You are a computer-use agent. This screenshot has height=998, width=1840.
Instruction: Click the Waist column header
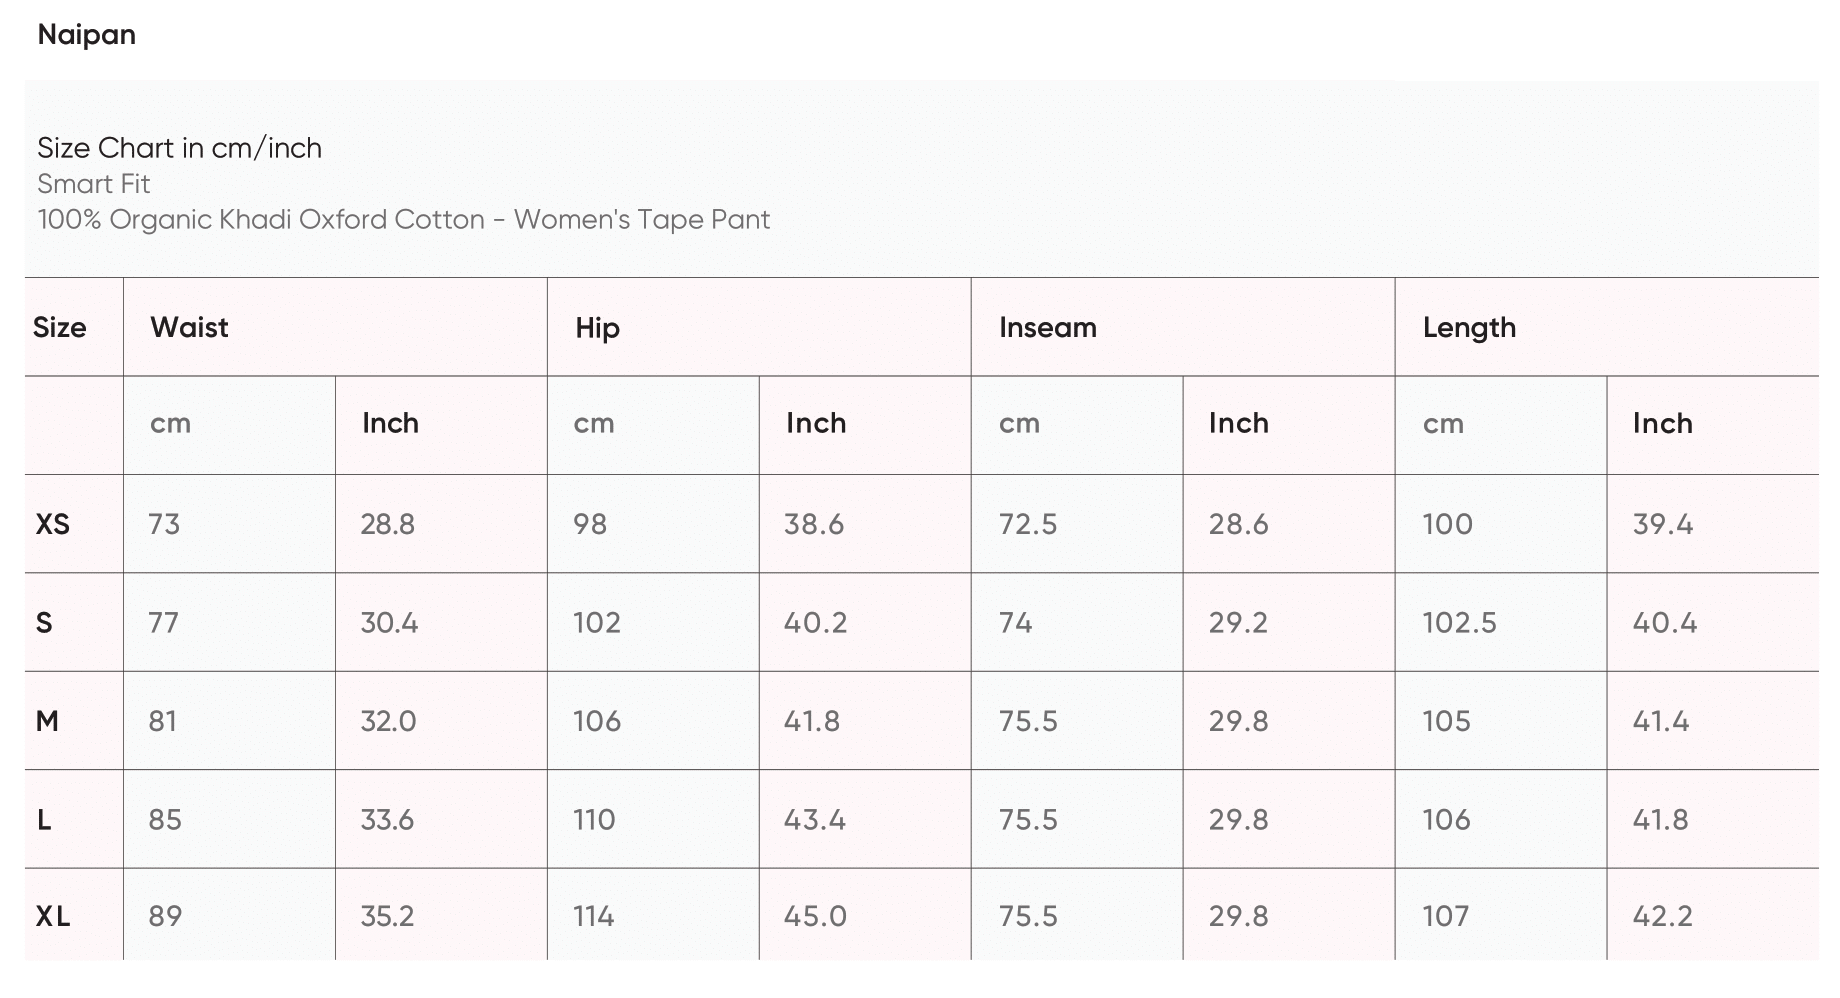click(x=189, y=327)
